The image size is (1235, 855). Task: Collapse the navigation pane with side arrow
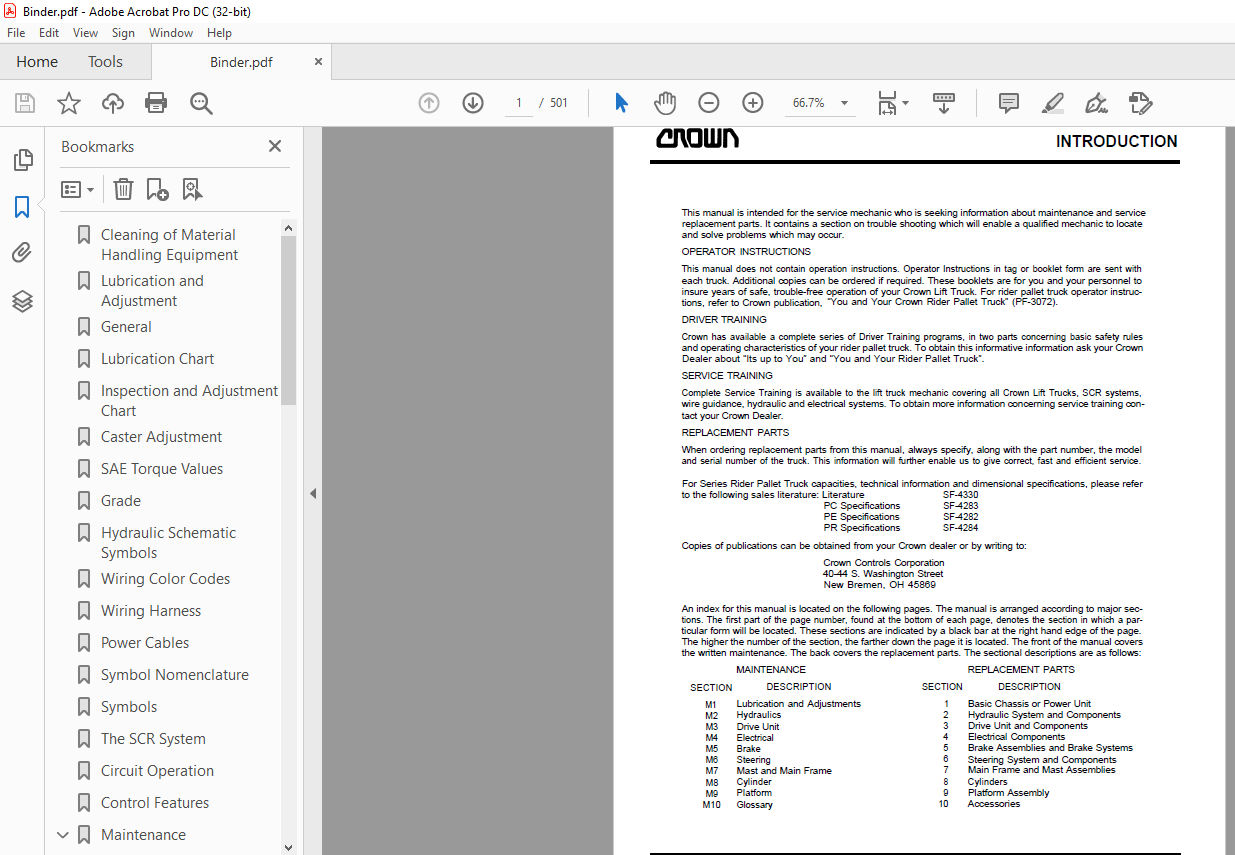click(x=312, y=493)
